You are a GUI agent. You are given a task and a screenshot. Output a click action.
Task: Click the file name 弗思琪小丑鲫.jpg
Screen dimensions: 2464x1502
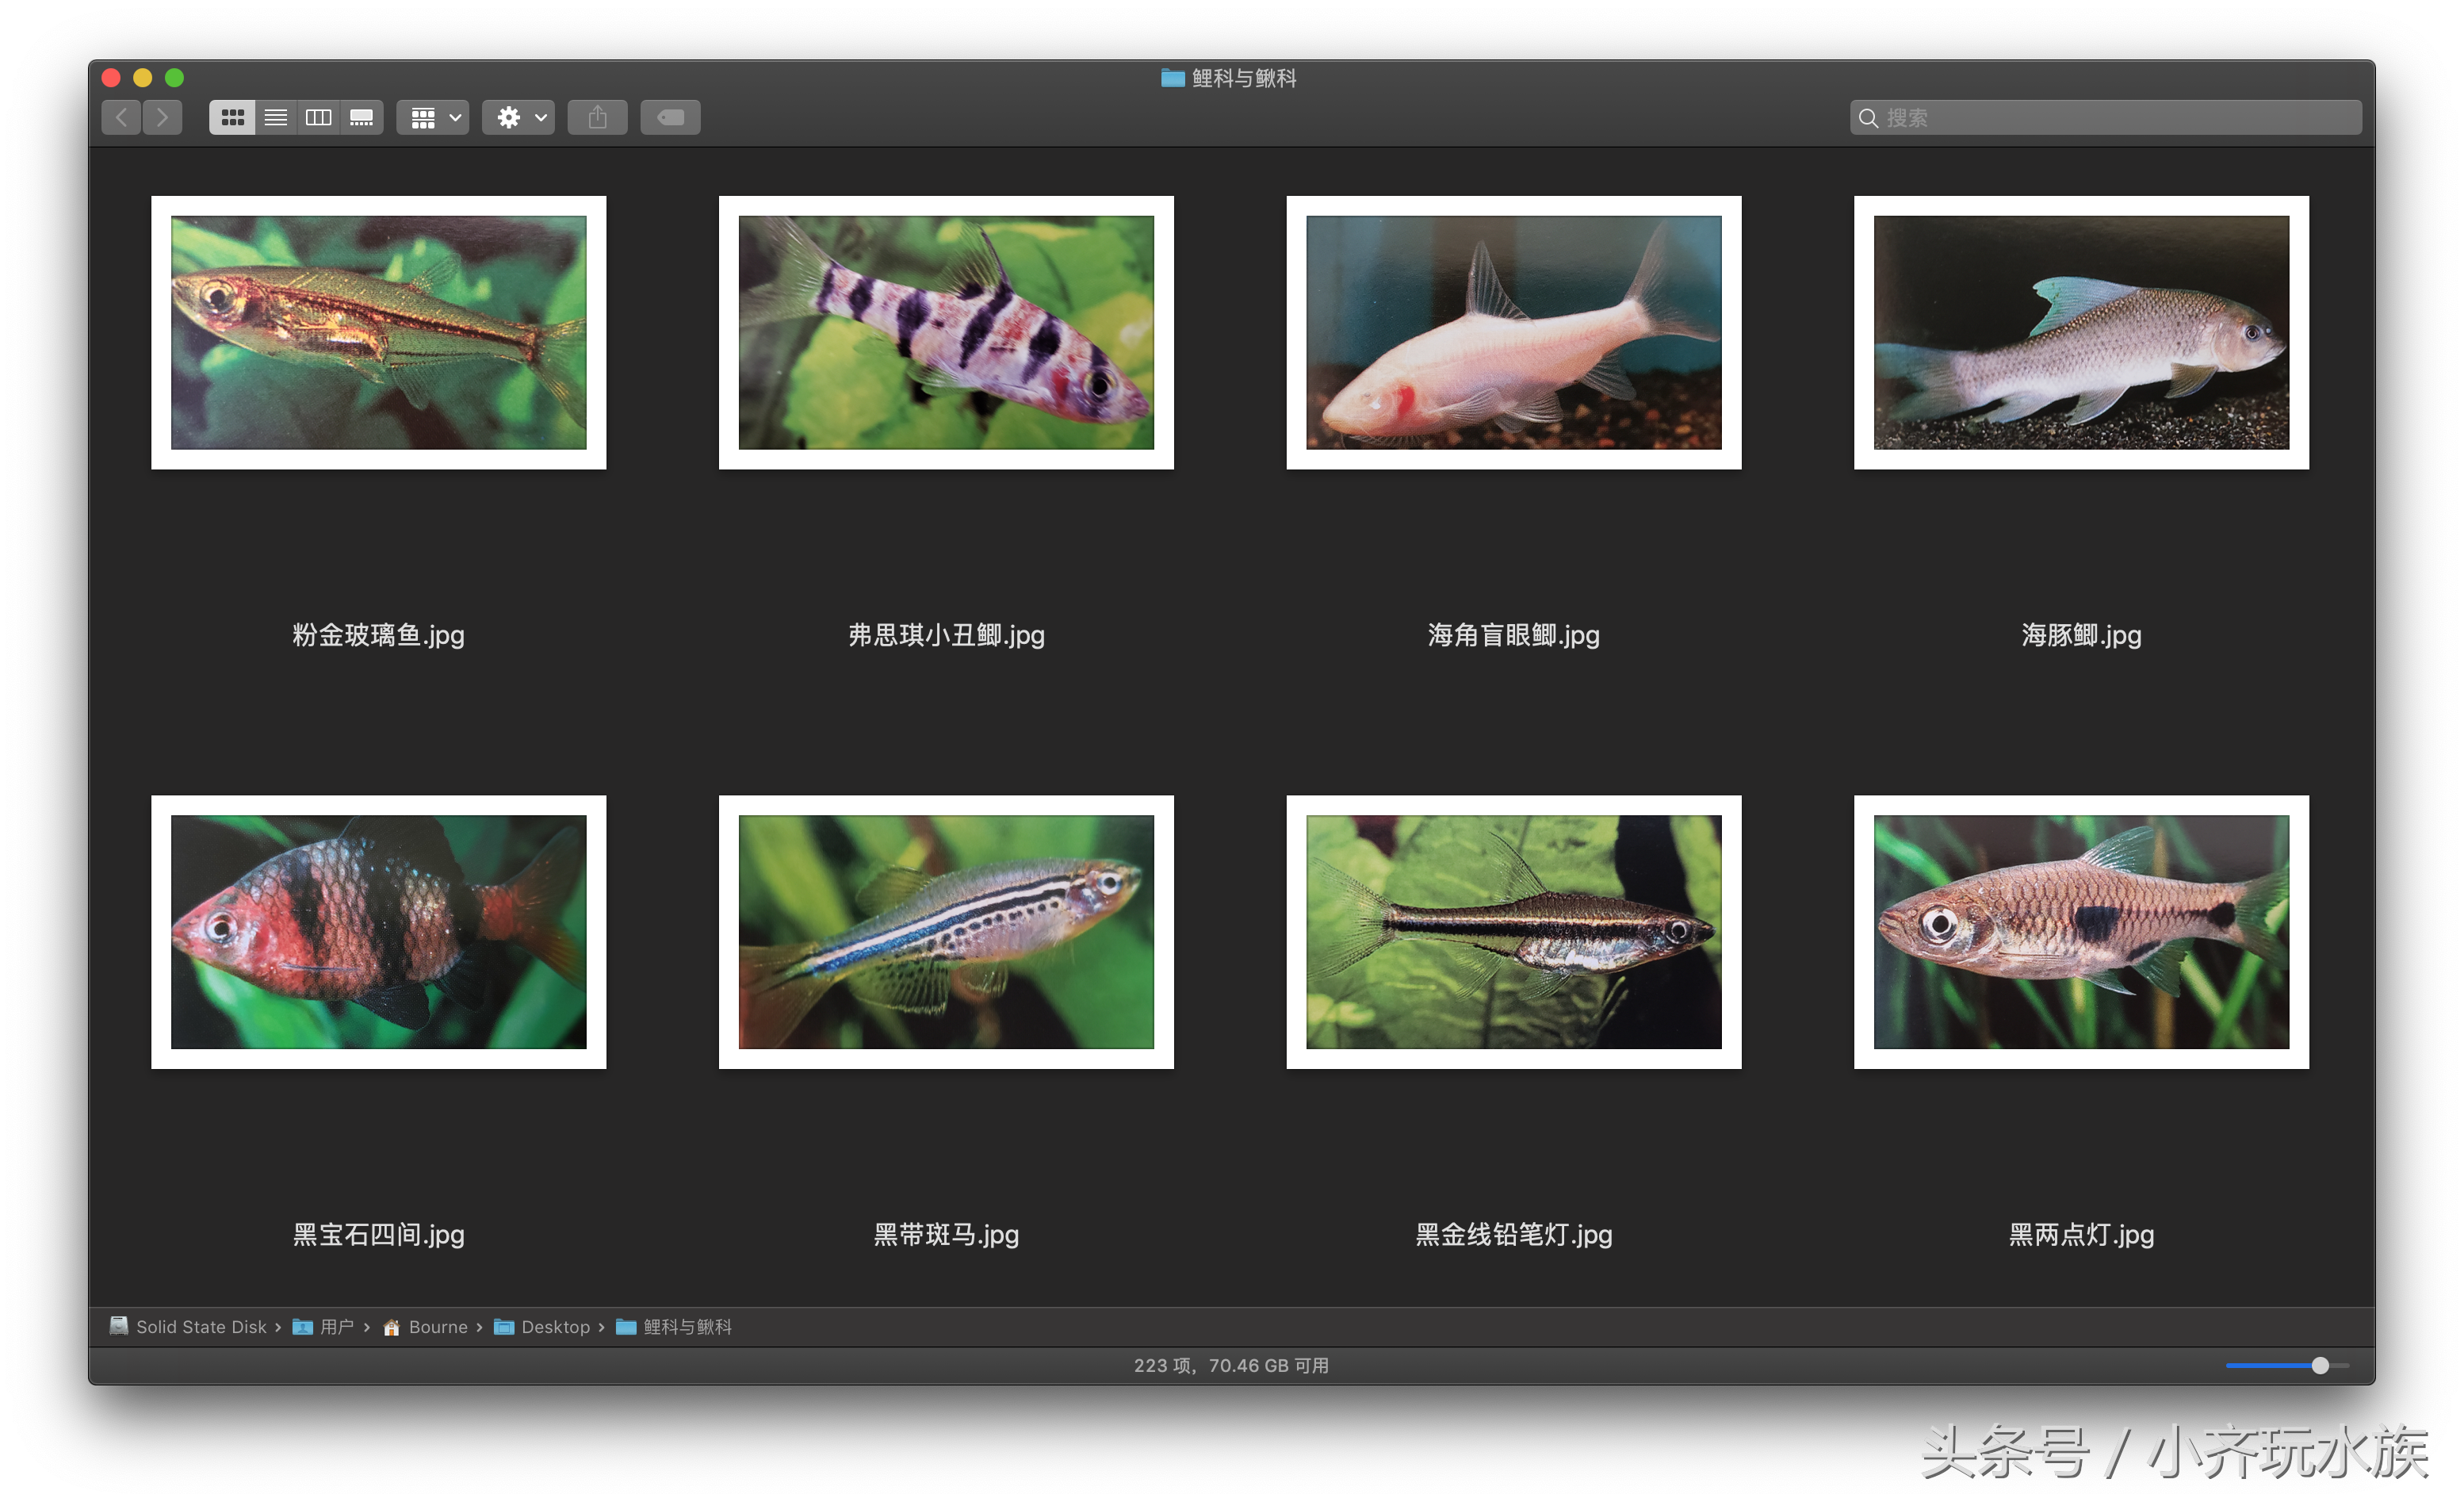pos(947,636)
